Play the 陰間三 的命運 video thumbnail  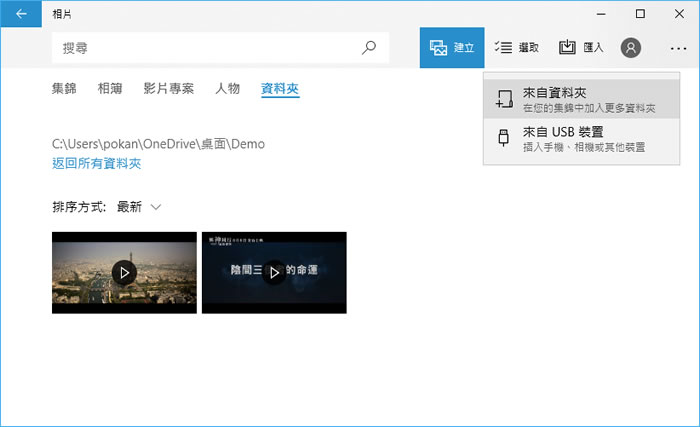274,272
